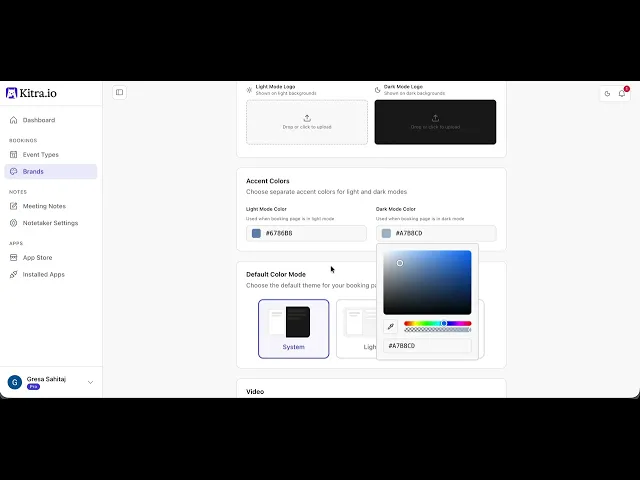Image resolution: width=640 pixels, height=480 pixels.
Task: Click the hex input in color picker
Action: coord(427,346)
